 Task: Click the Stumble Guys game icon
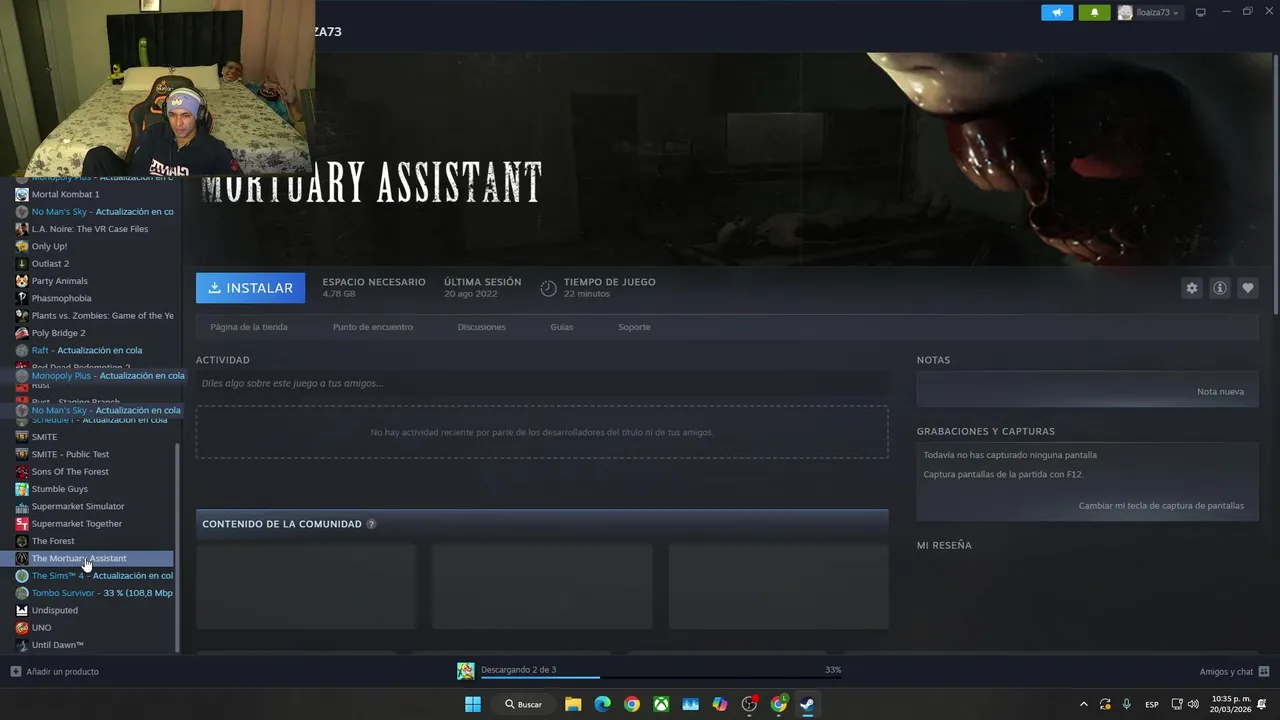point(22,489)
